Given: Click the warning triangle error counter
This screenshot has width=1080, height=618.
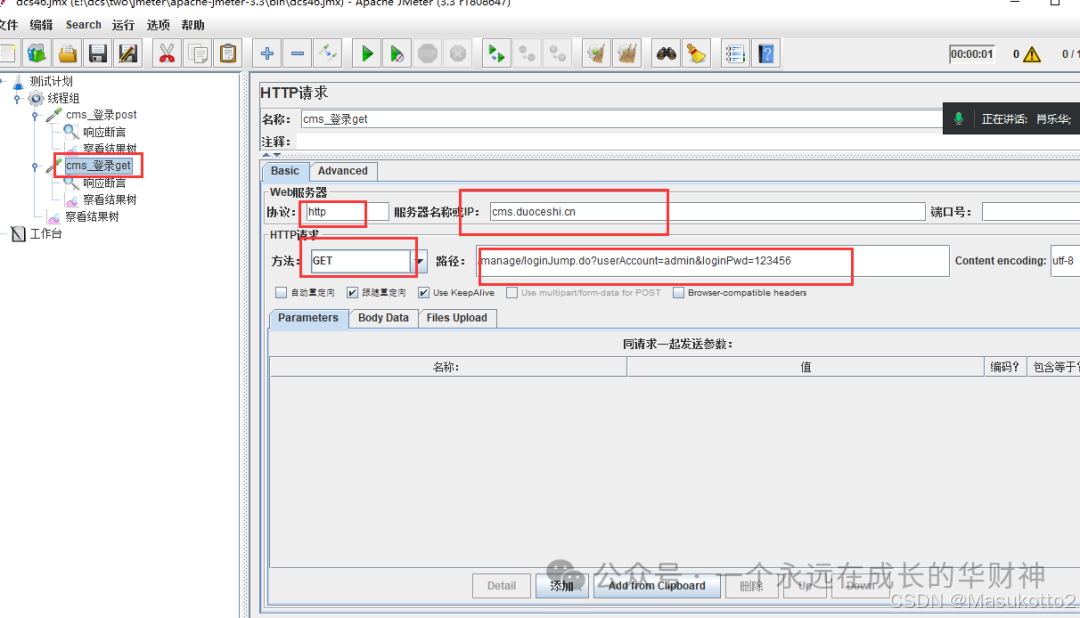Looking at the screenshot, I should point(1031,54).
